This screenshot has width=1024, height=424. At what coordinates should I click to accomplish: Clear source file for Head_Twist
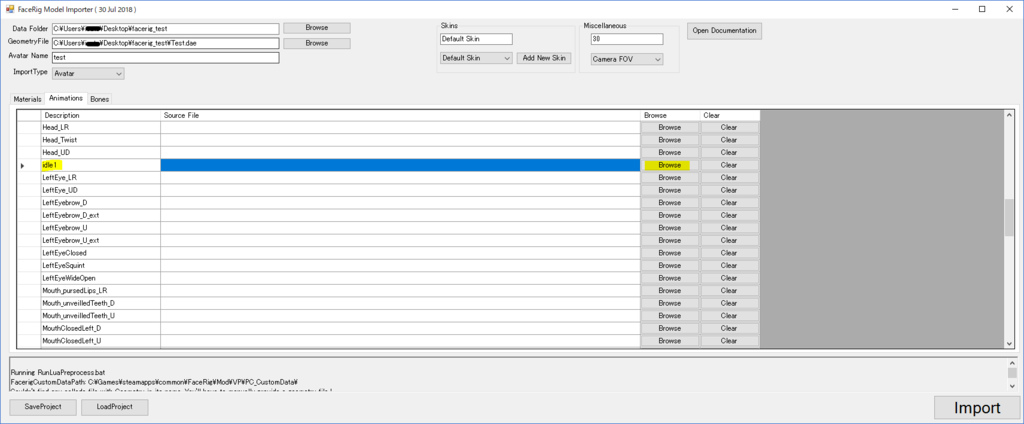pyautogui.click(x=729, y=140)
